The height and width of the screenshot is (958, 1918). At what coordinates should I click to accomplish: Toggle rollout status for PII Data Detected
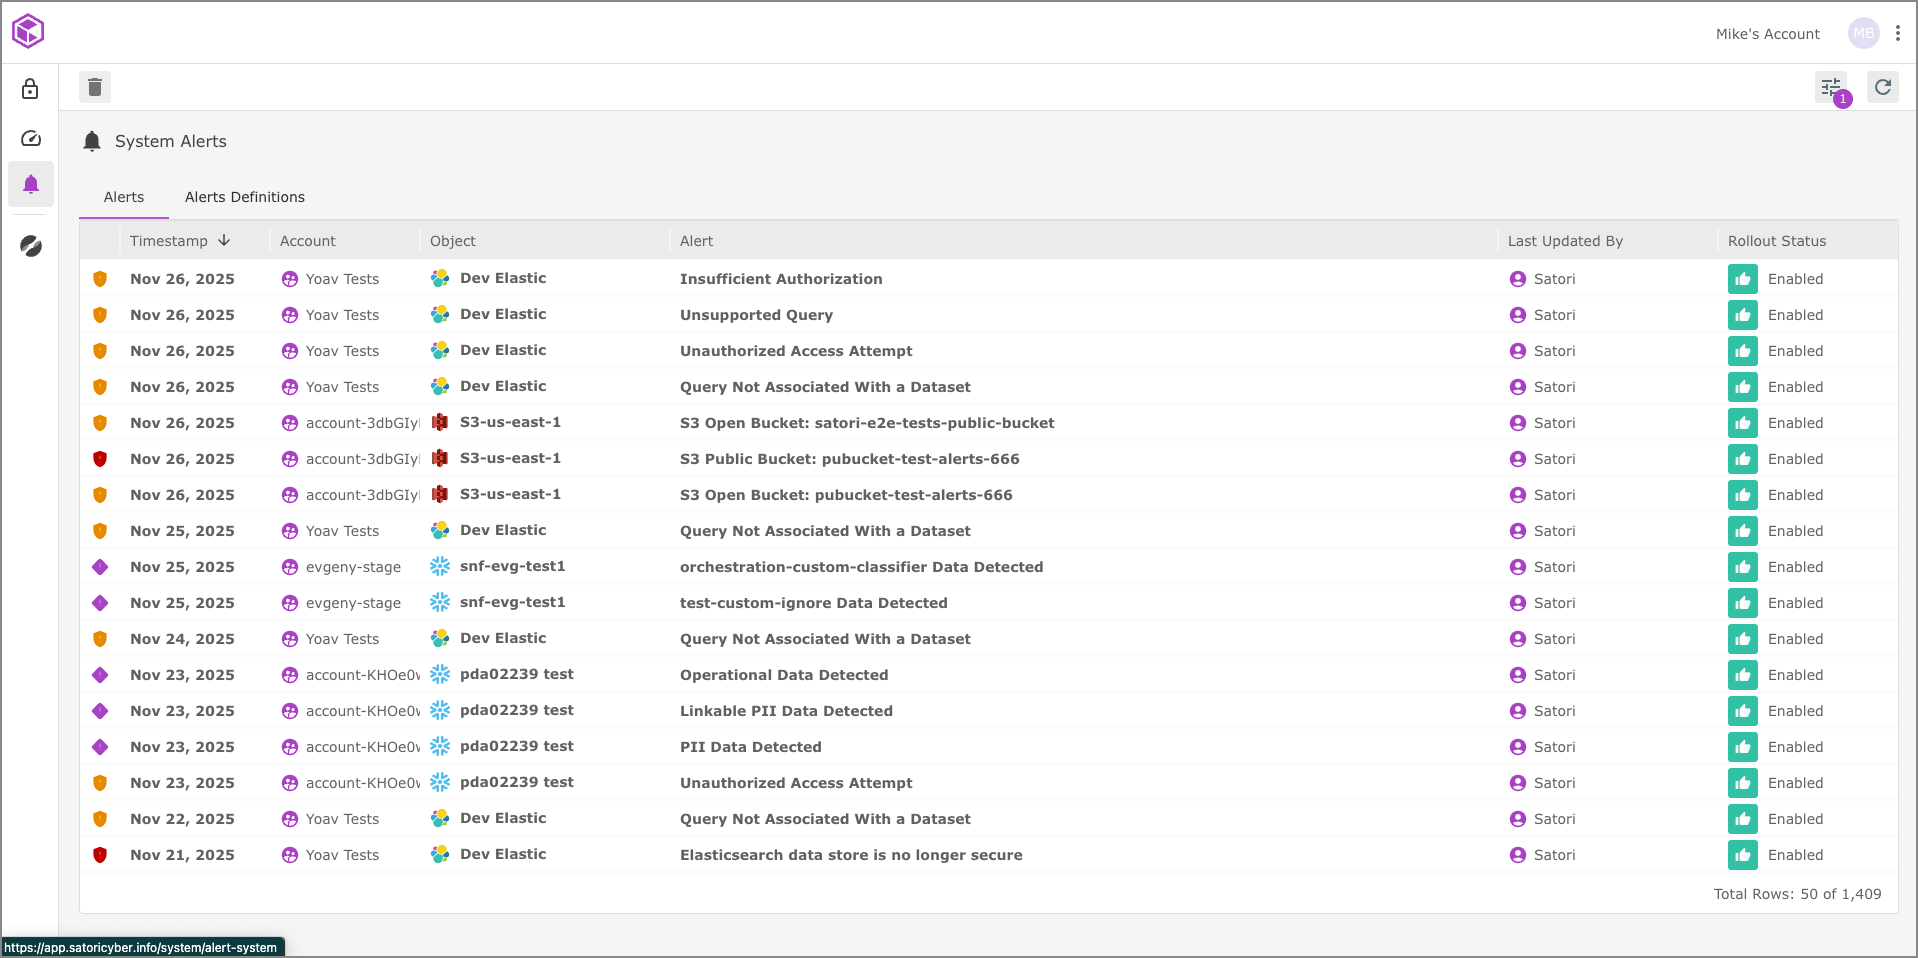pyautogui.click(x=1742, y=747)
